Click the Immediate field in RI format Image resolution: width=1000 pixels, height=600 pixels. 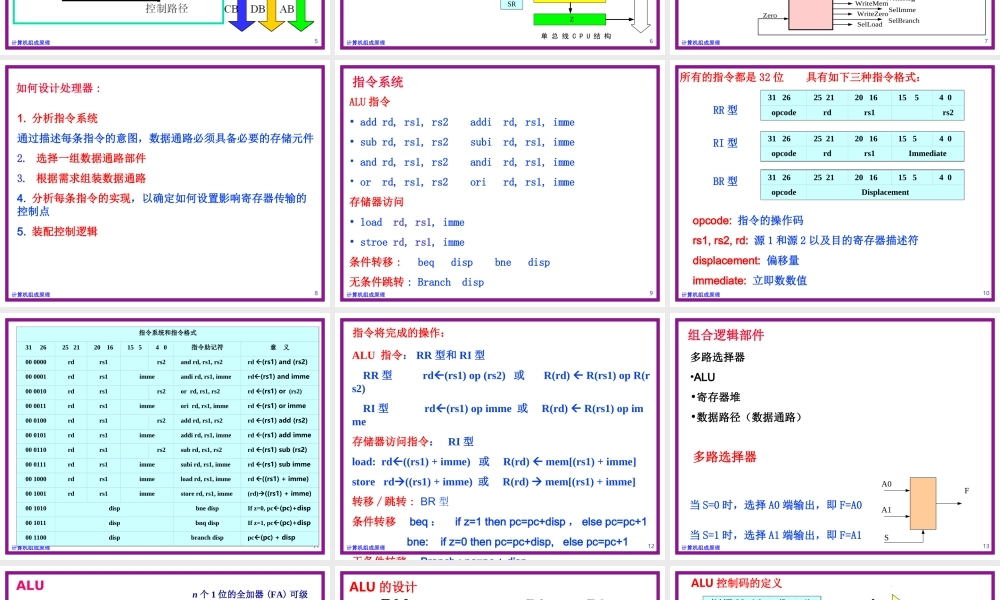[927, 154]
